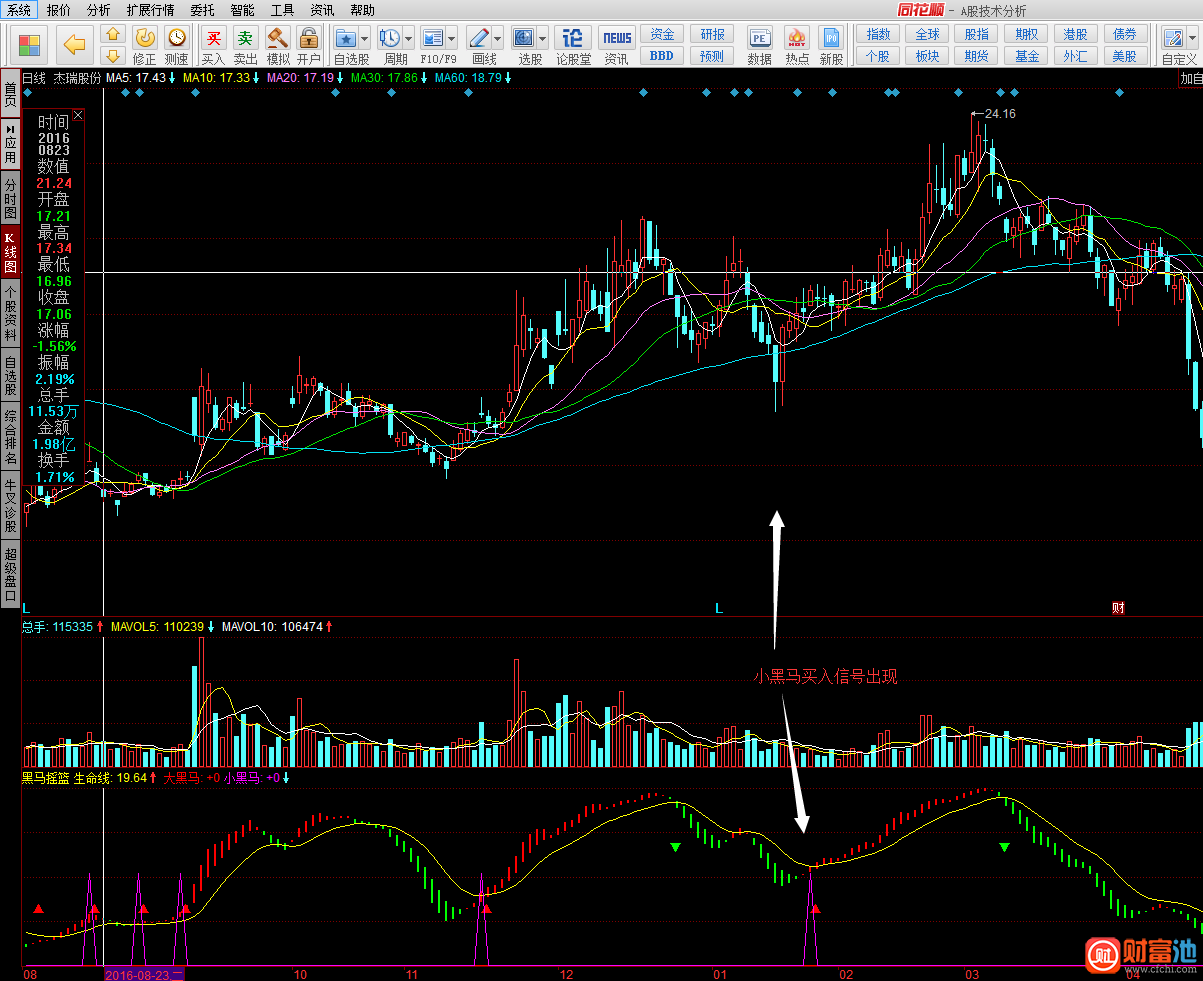Viewport: 1203px width, 981px height.
Task: Open the 工具 menu
Action: [x=282, y=10]
